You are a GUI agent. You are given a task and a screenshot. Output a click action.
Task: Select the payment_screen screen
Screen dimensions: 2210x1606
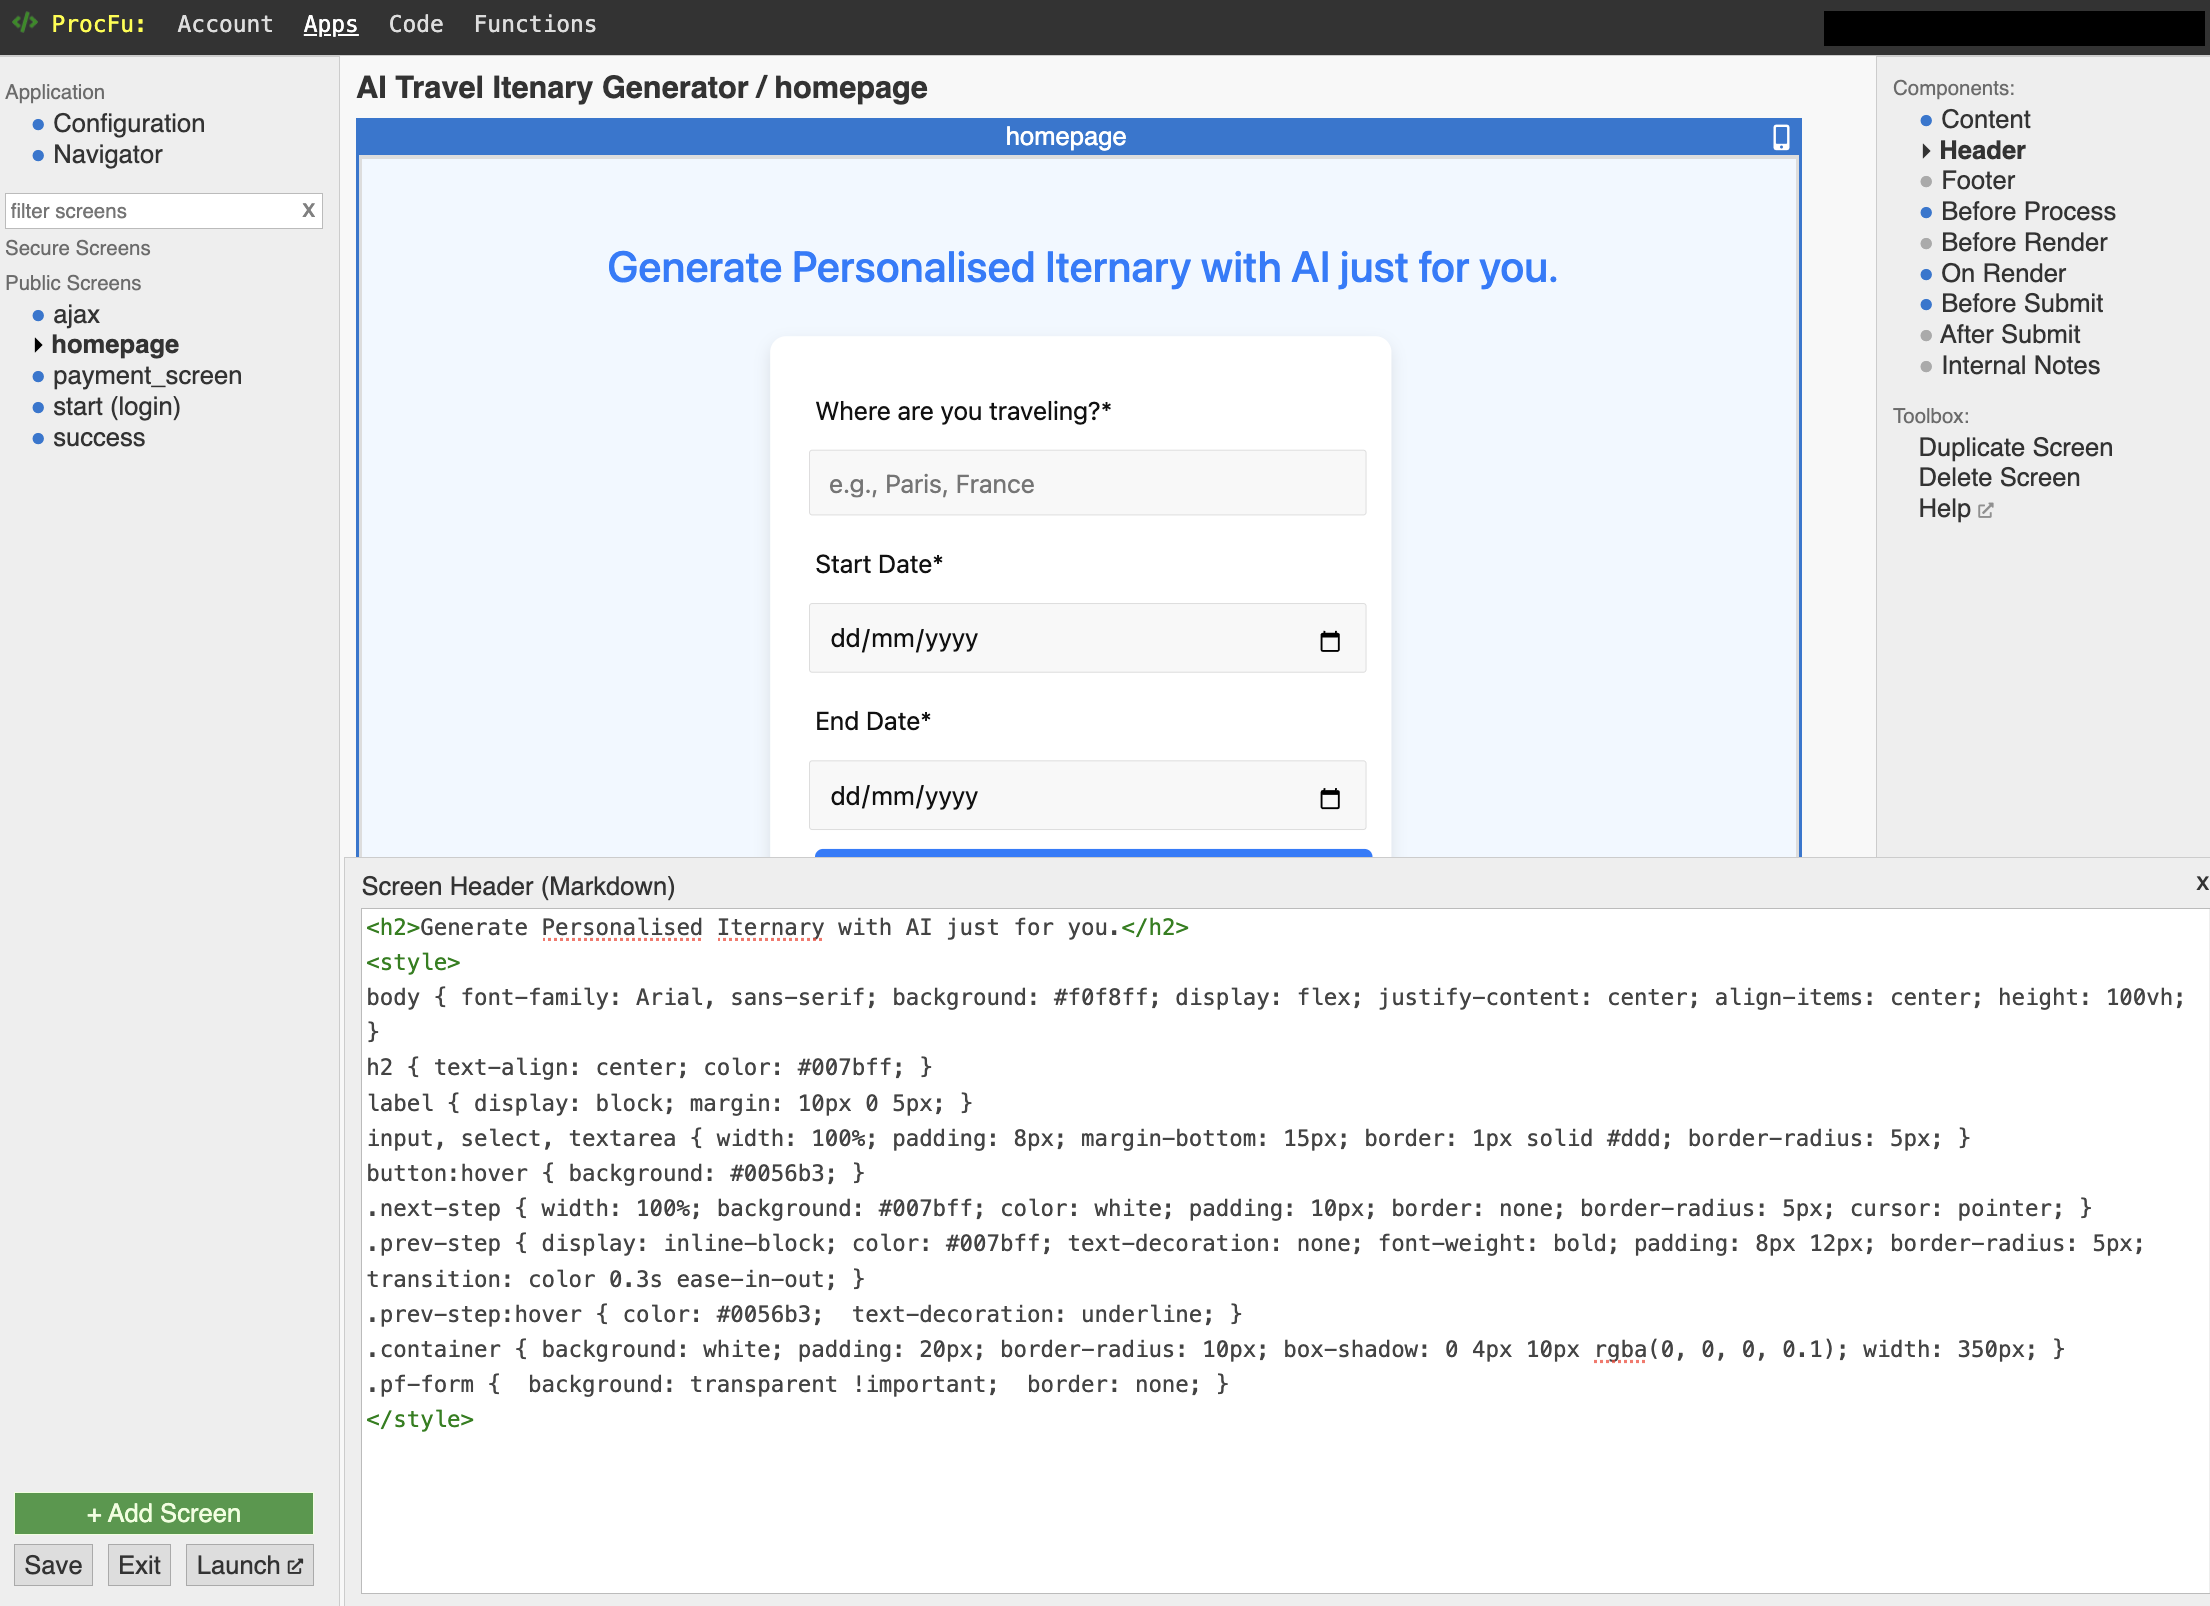(147, 375)
